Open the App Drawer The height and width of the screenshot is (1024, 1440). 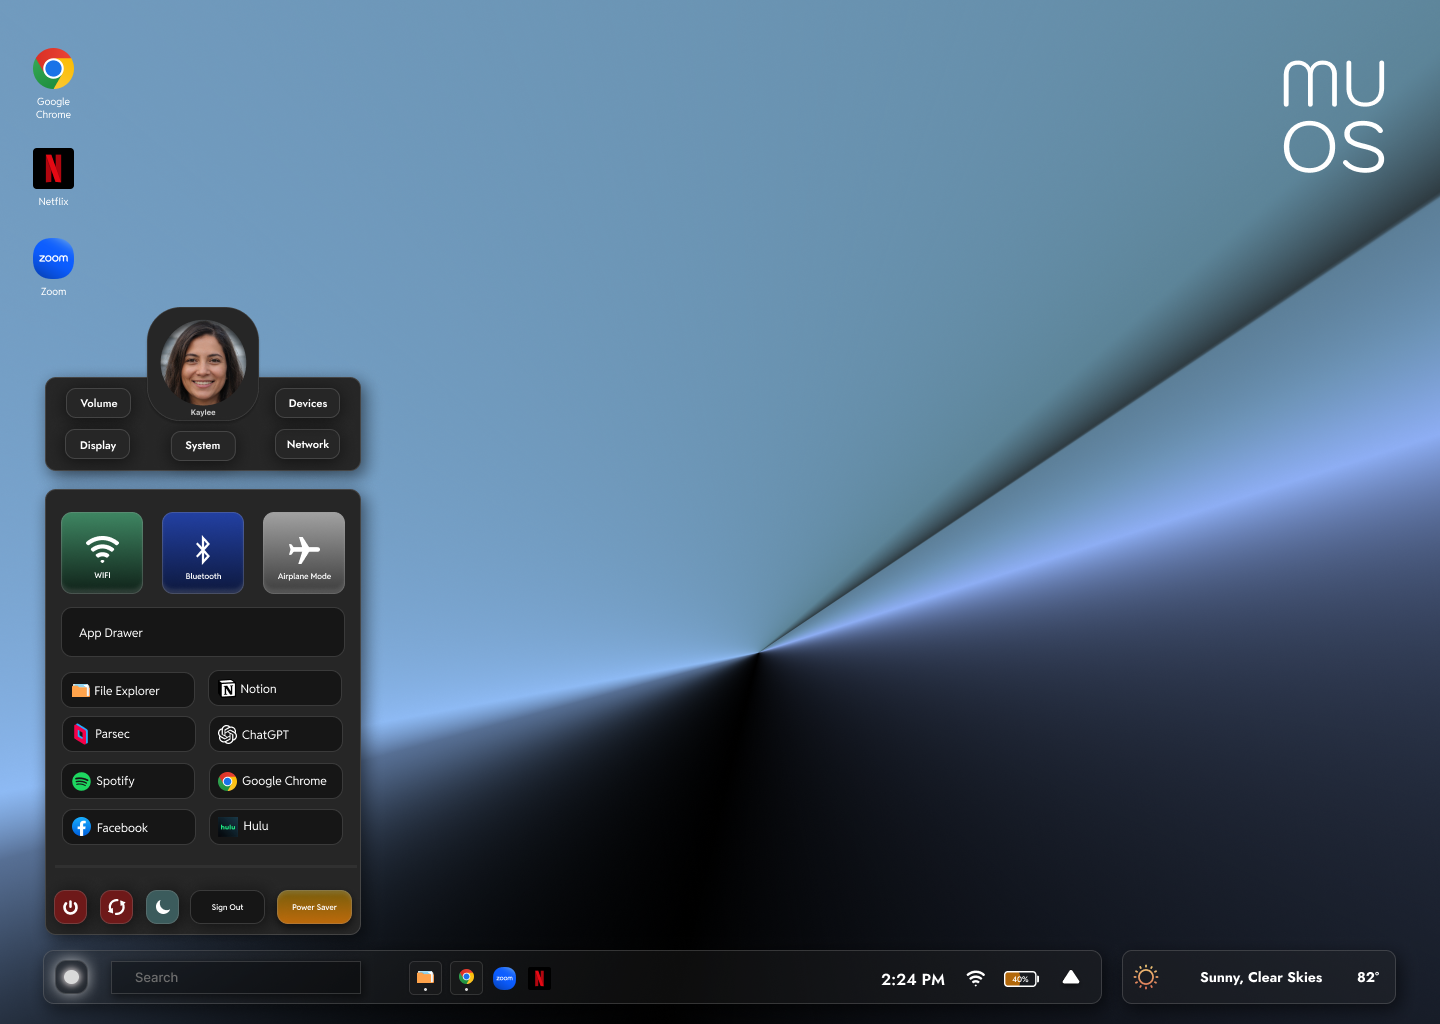pos(202,632)
